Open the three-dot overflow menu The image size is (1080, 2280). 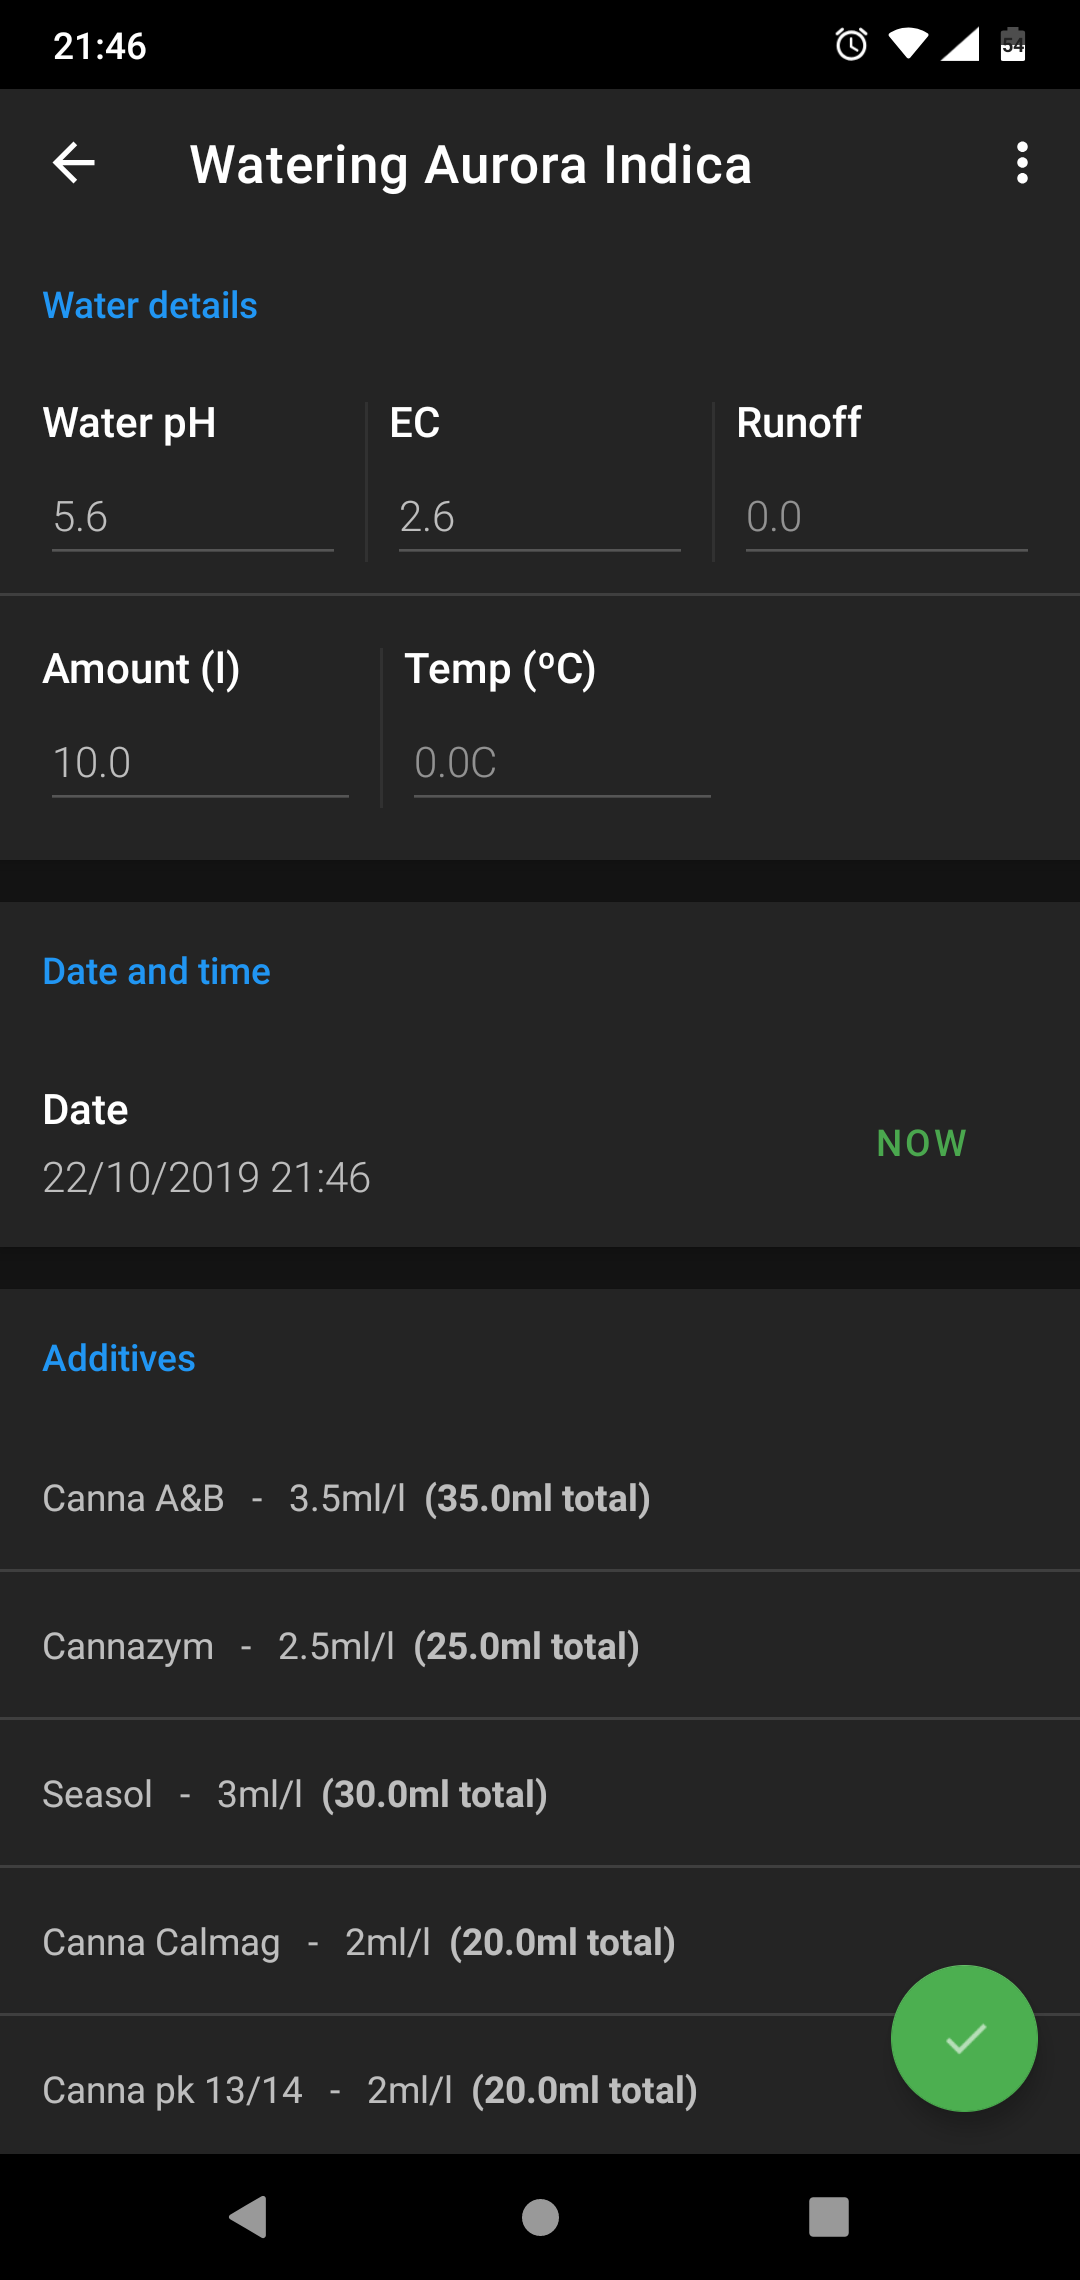tap(1021, 163)
